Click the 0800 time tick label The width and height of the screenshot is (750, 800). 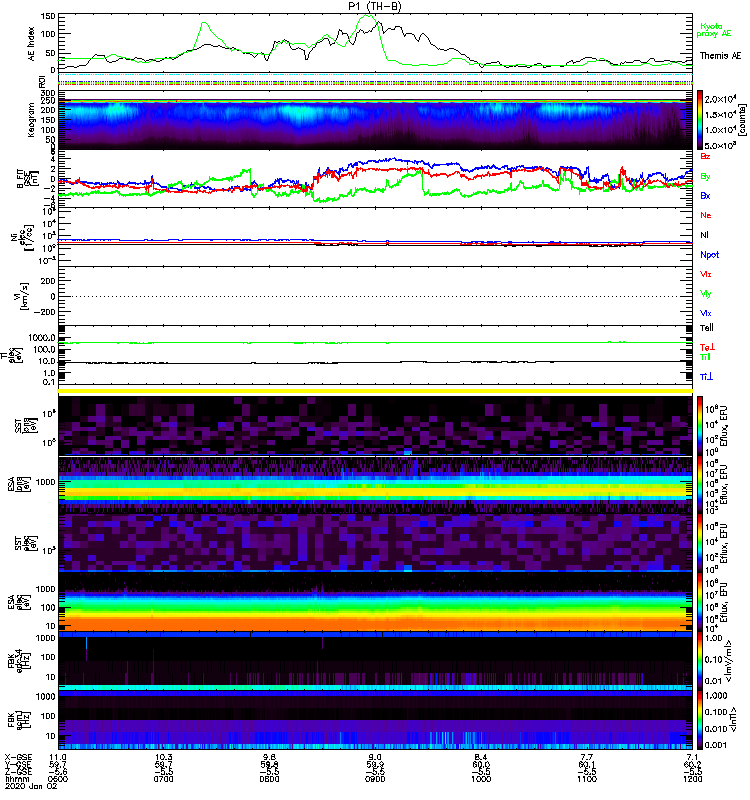tap(269, 779)
